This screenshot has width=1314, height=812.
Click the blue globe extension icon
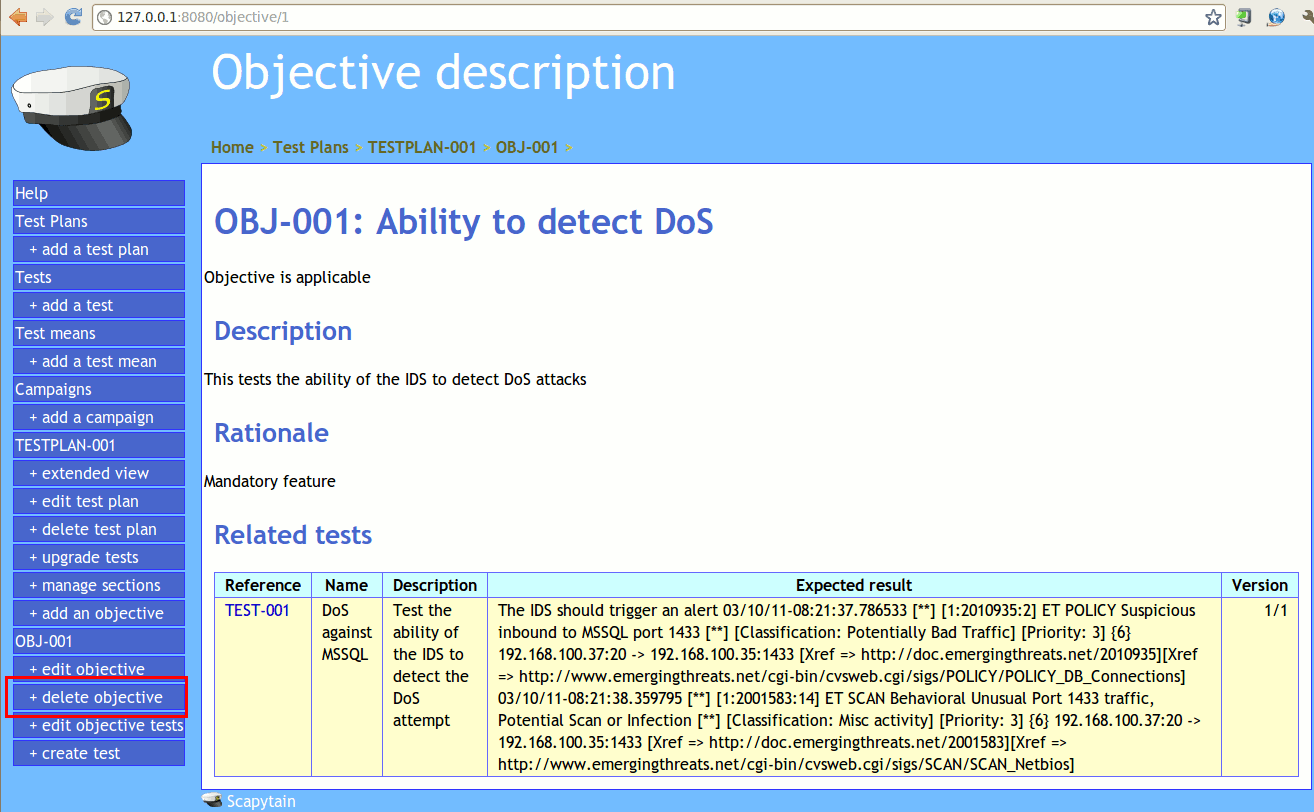1275,17
